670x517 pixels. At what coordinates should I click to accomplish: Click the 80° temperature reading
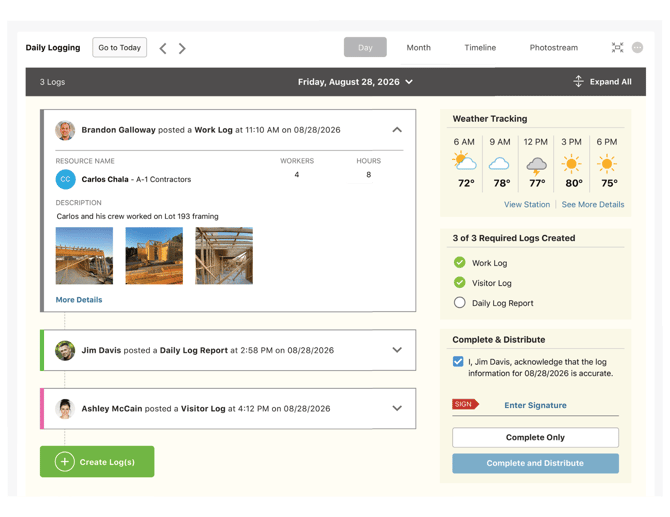pos(573,183)
